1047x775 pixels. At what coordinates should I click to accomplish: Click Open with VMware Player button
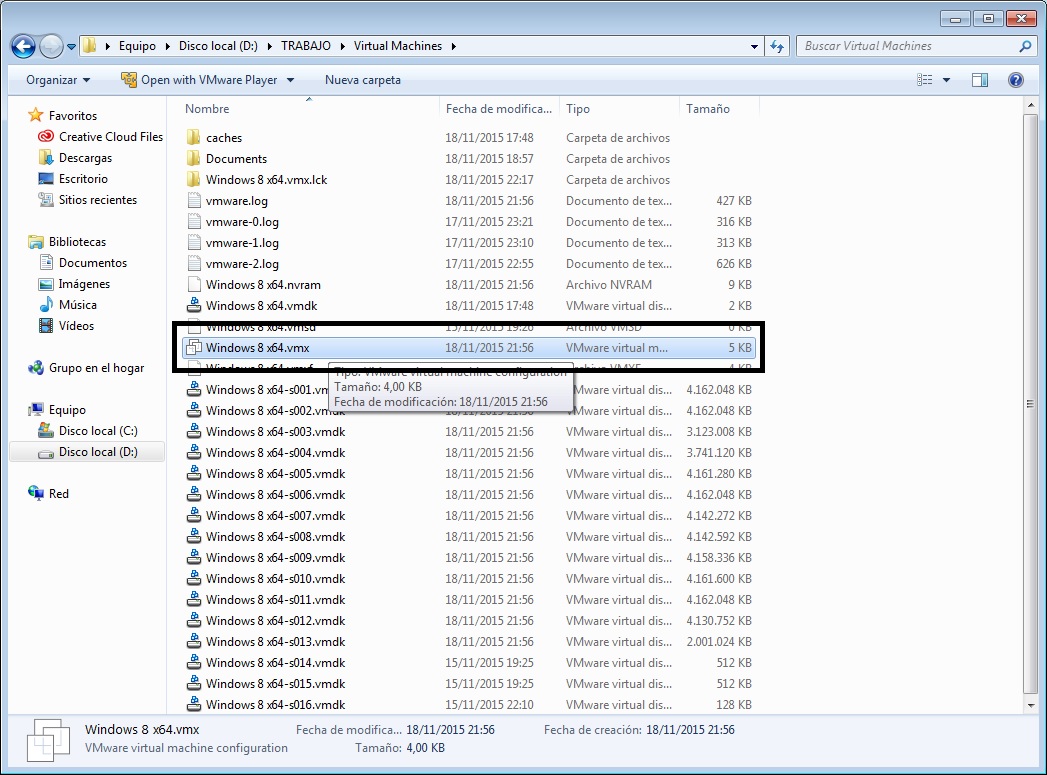click(198, 80)
